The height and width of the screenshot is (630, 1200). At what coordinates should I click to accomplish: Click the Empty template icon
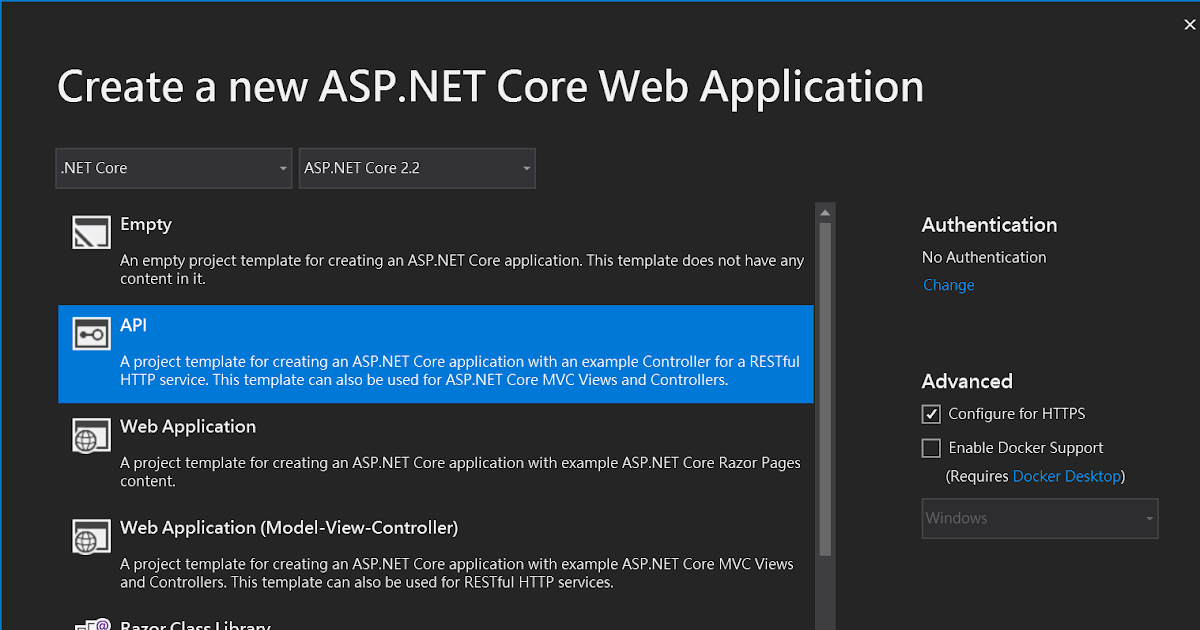click(x=91, y=232)
